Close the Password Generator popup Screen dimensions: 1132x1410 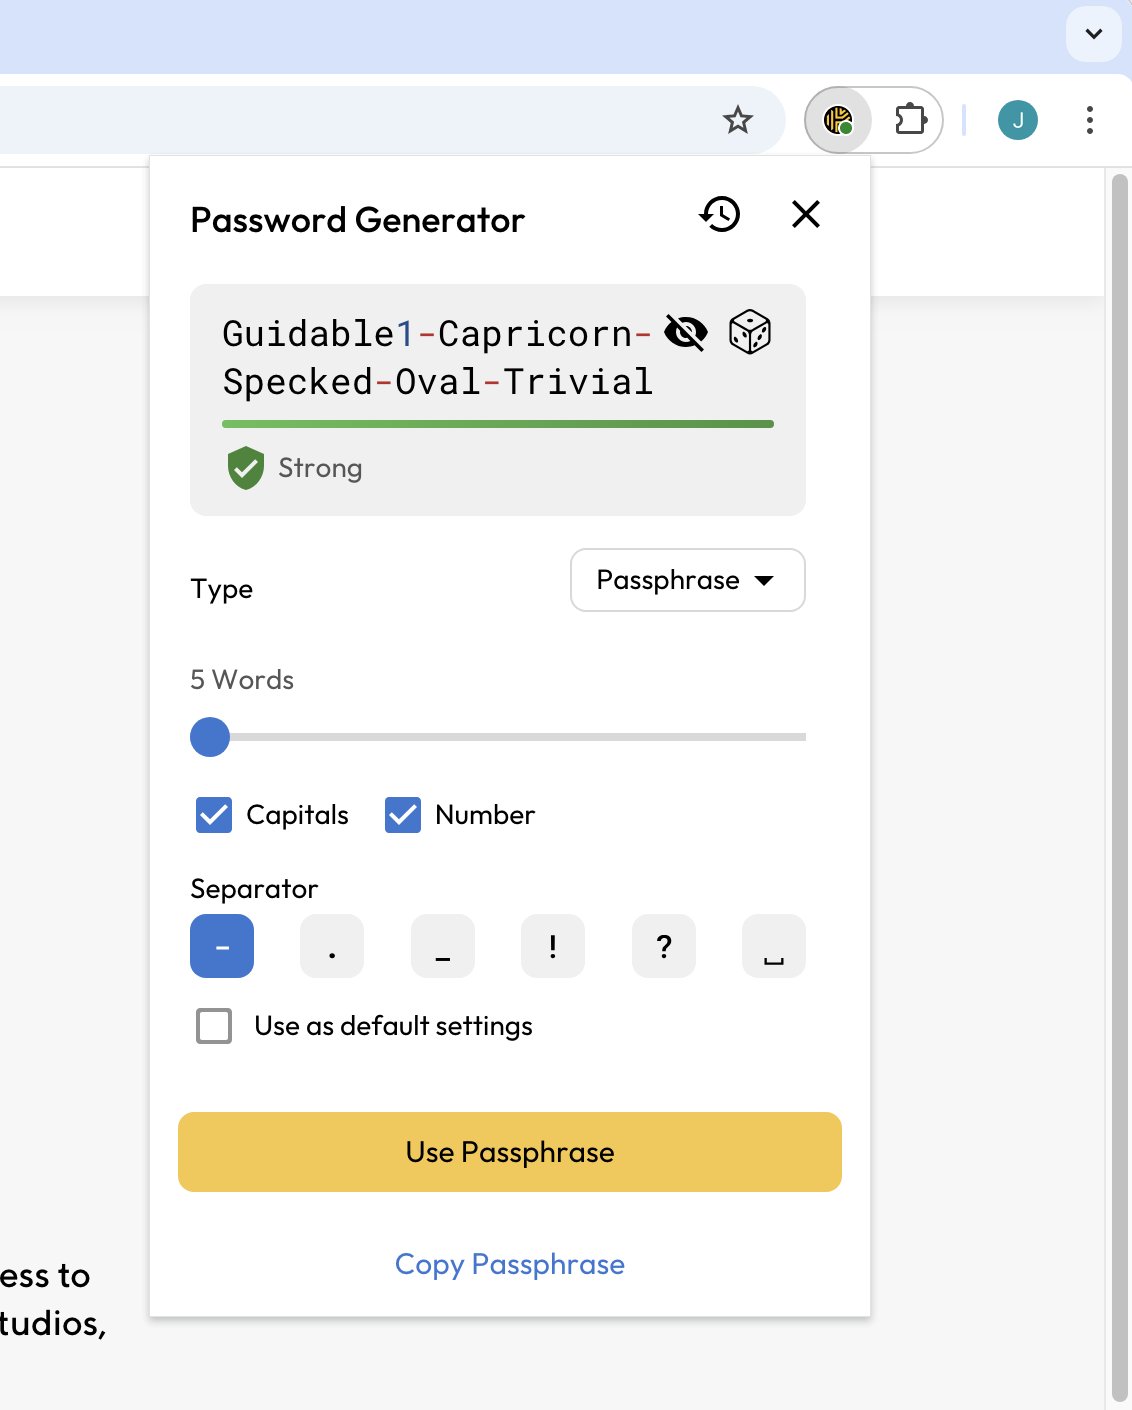pyautogui.click(x=805, y=214)
